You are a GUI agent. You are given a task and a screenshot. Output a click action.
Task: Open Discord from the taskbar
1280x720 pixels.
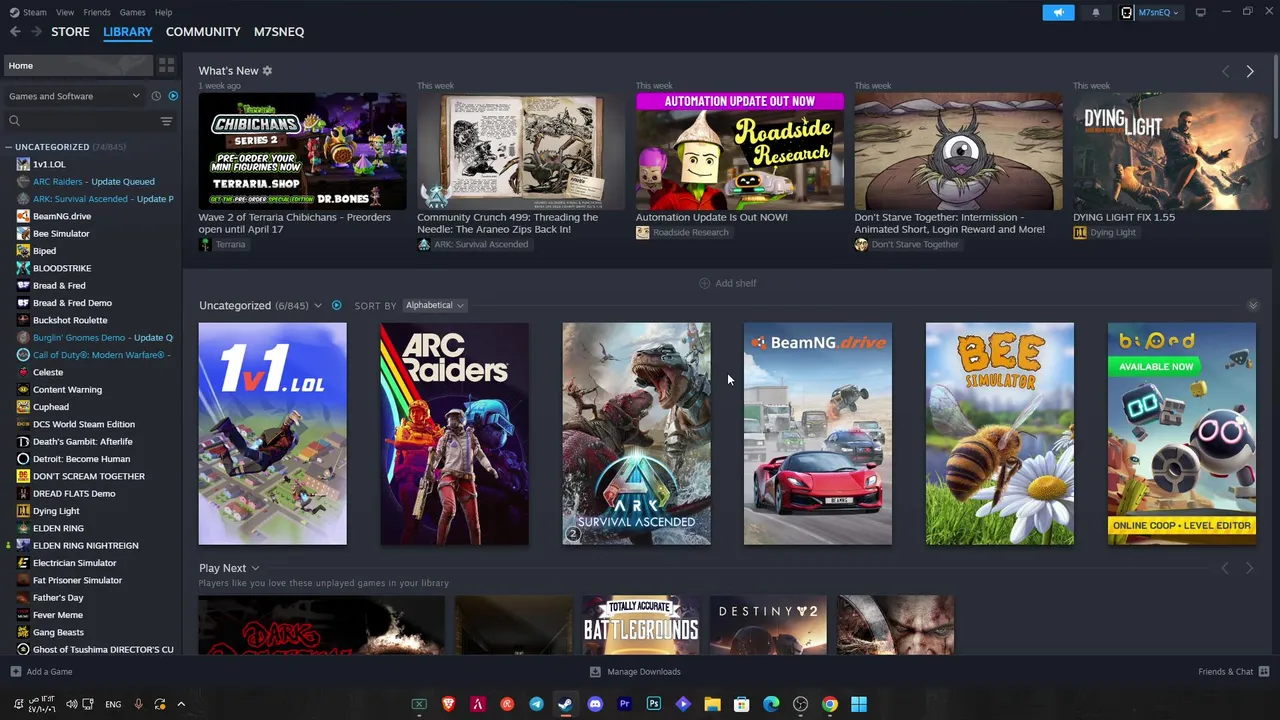[x=595, y=704]
